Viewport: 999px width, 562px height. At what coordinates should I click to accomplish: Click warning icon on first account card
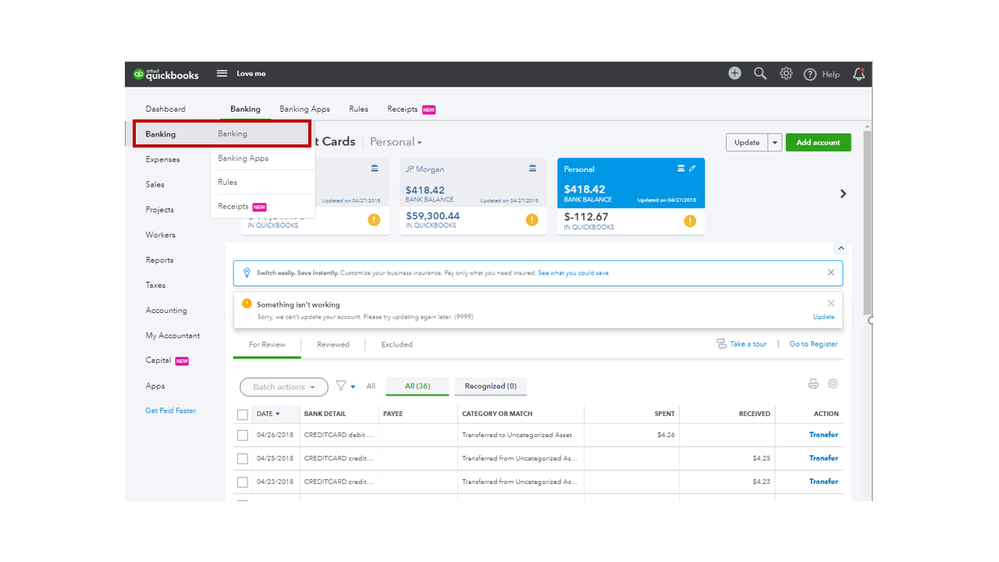click(374, 220)
